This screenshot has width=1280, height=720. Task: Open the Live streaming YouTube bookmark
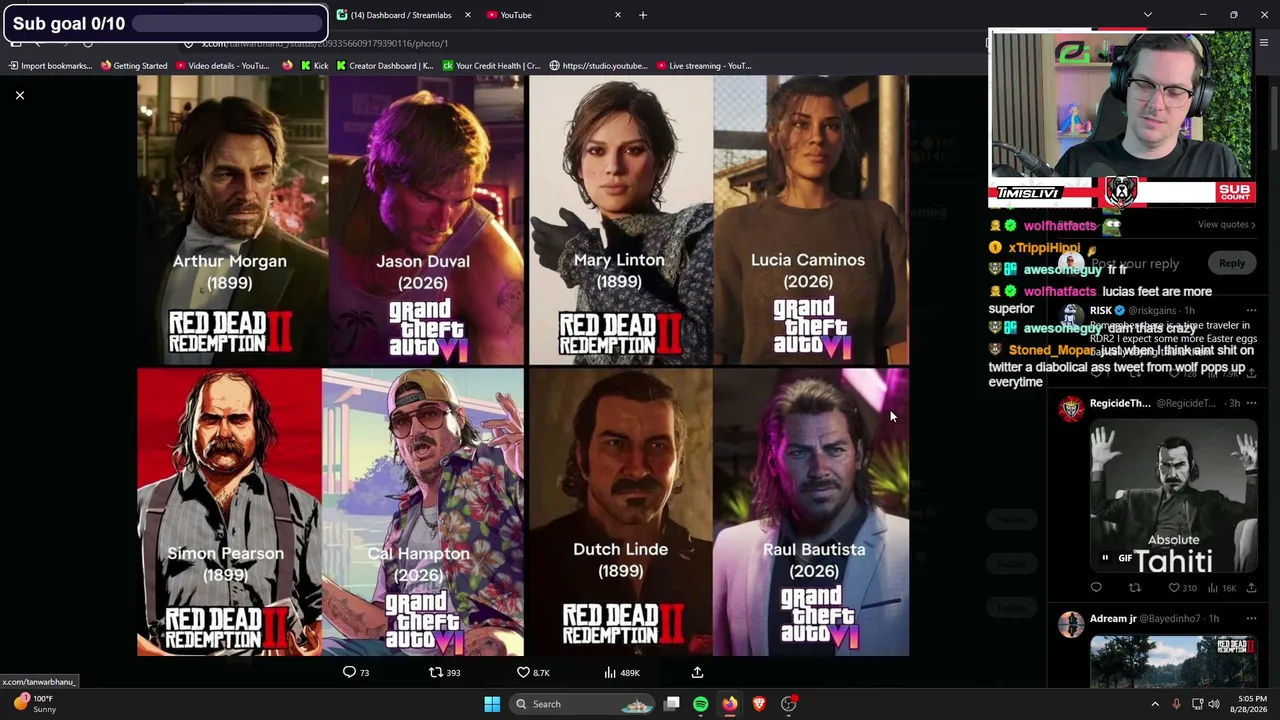pyautogui.click(x=703, y=66)
